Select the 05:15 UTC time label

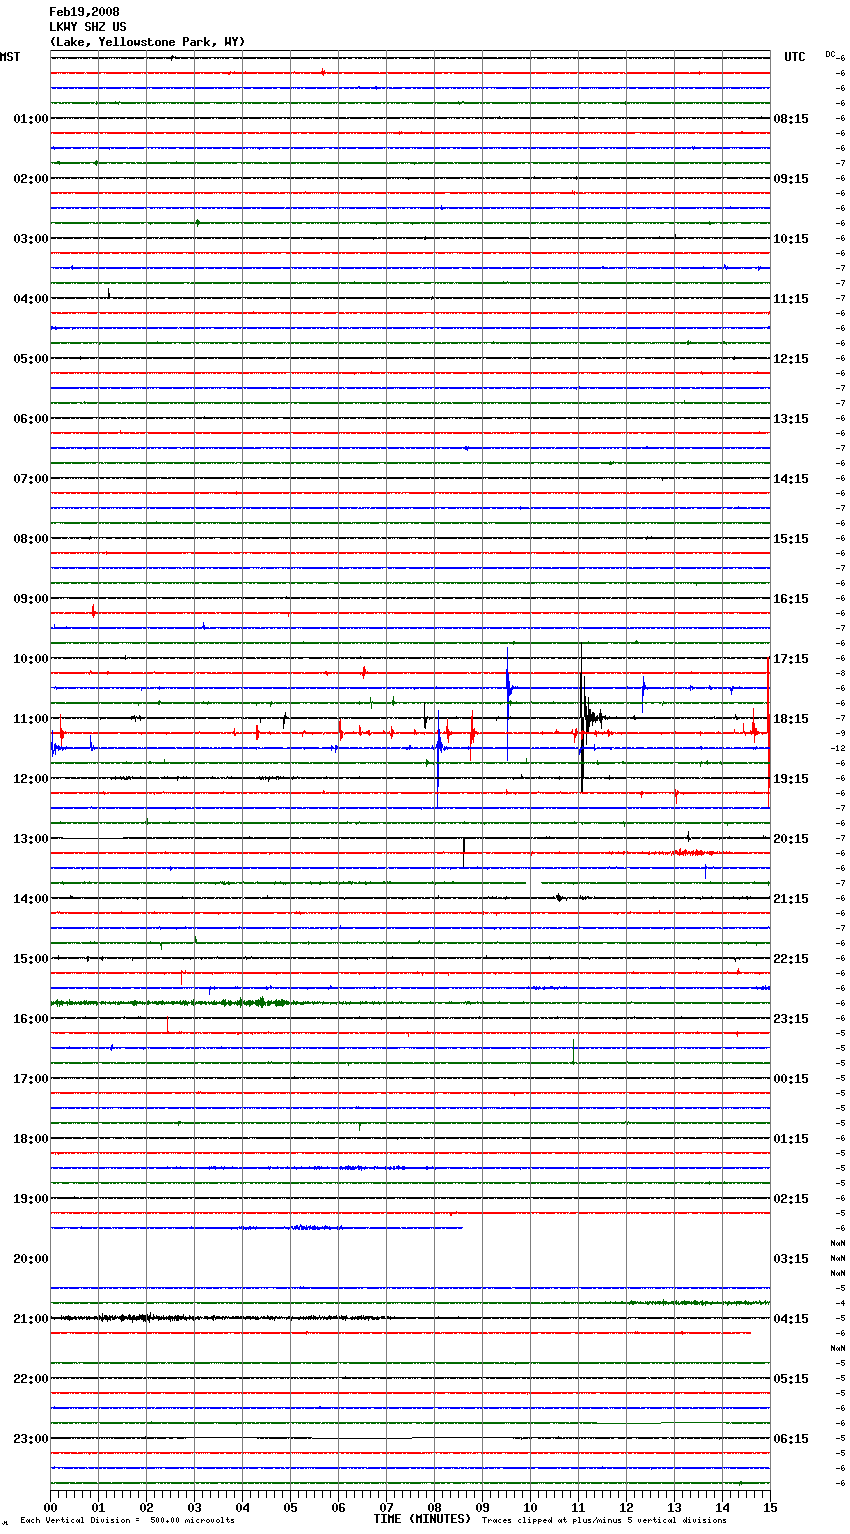[x=791, y=1379]
